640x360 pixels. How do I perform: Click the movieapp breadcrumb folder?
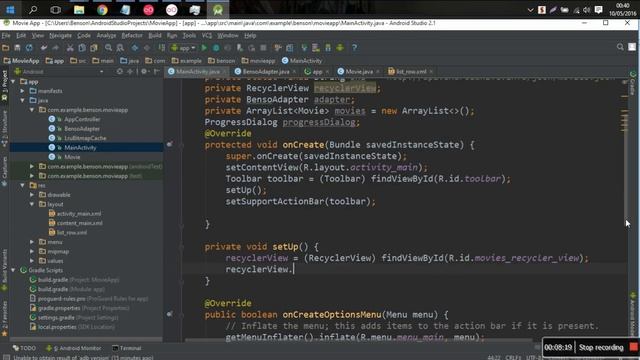[258, 61]
